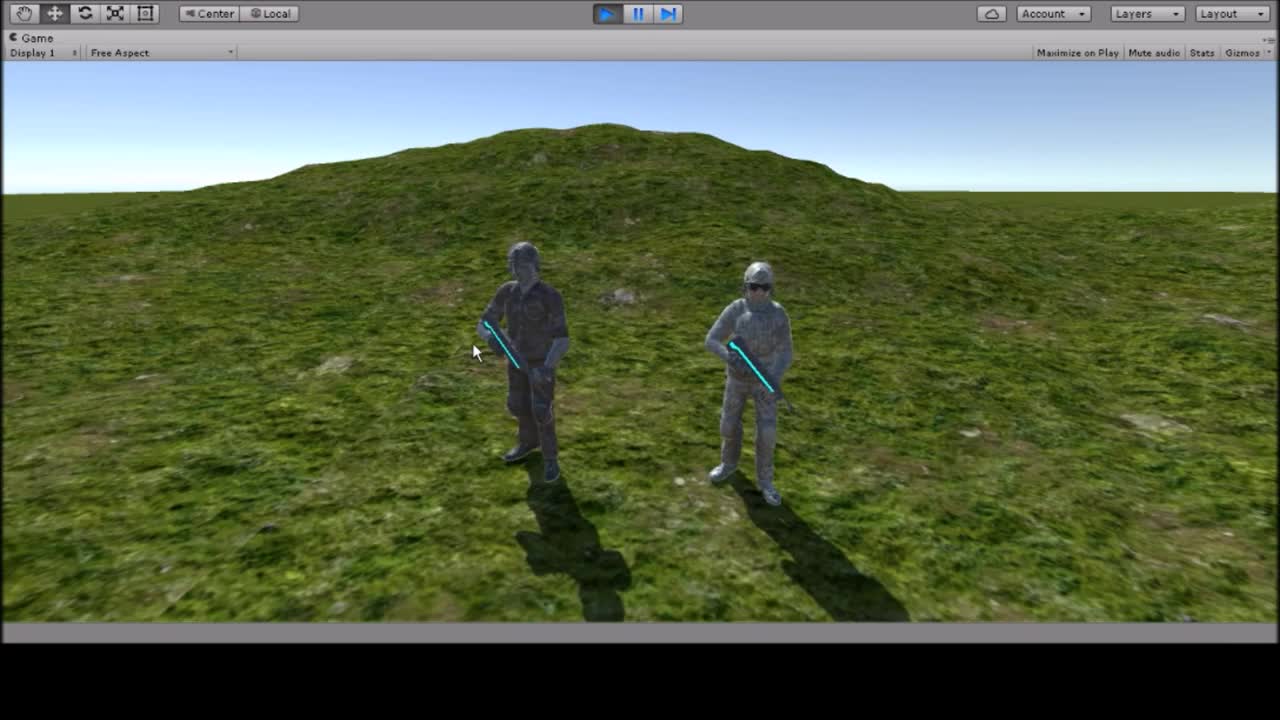Choose a display from Display 1 dropdown
Screen dimensions: 1280x720
click(43, 53)
